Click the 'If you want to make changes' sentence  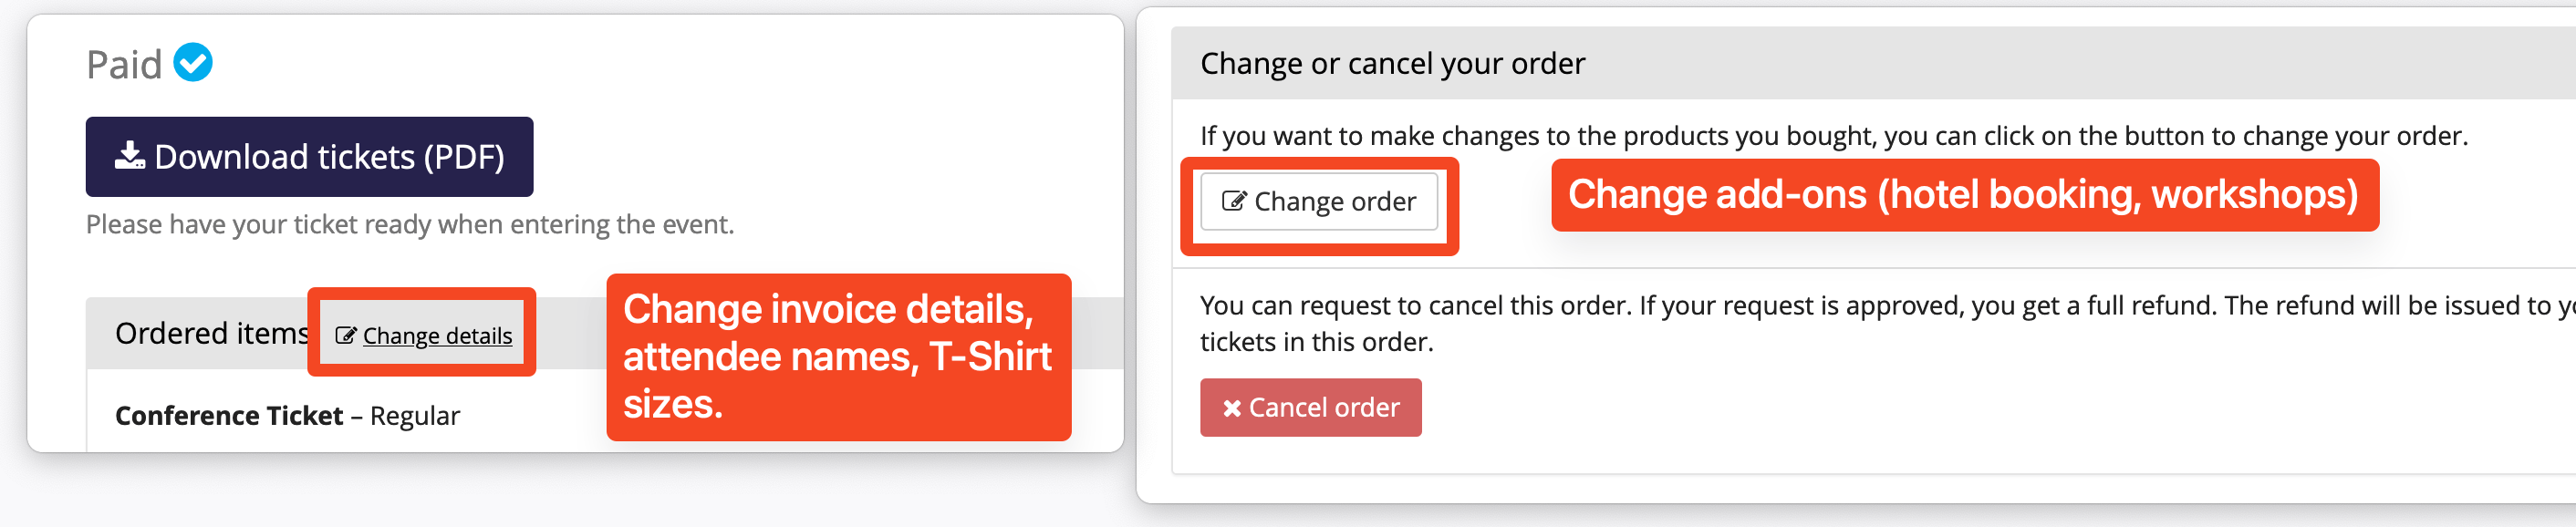coord(1833,136)
